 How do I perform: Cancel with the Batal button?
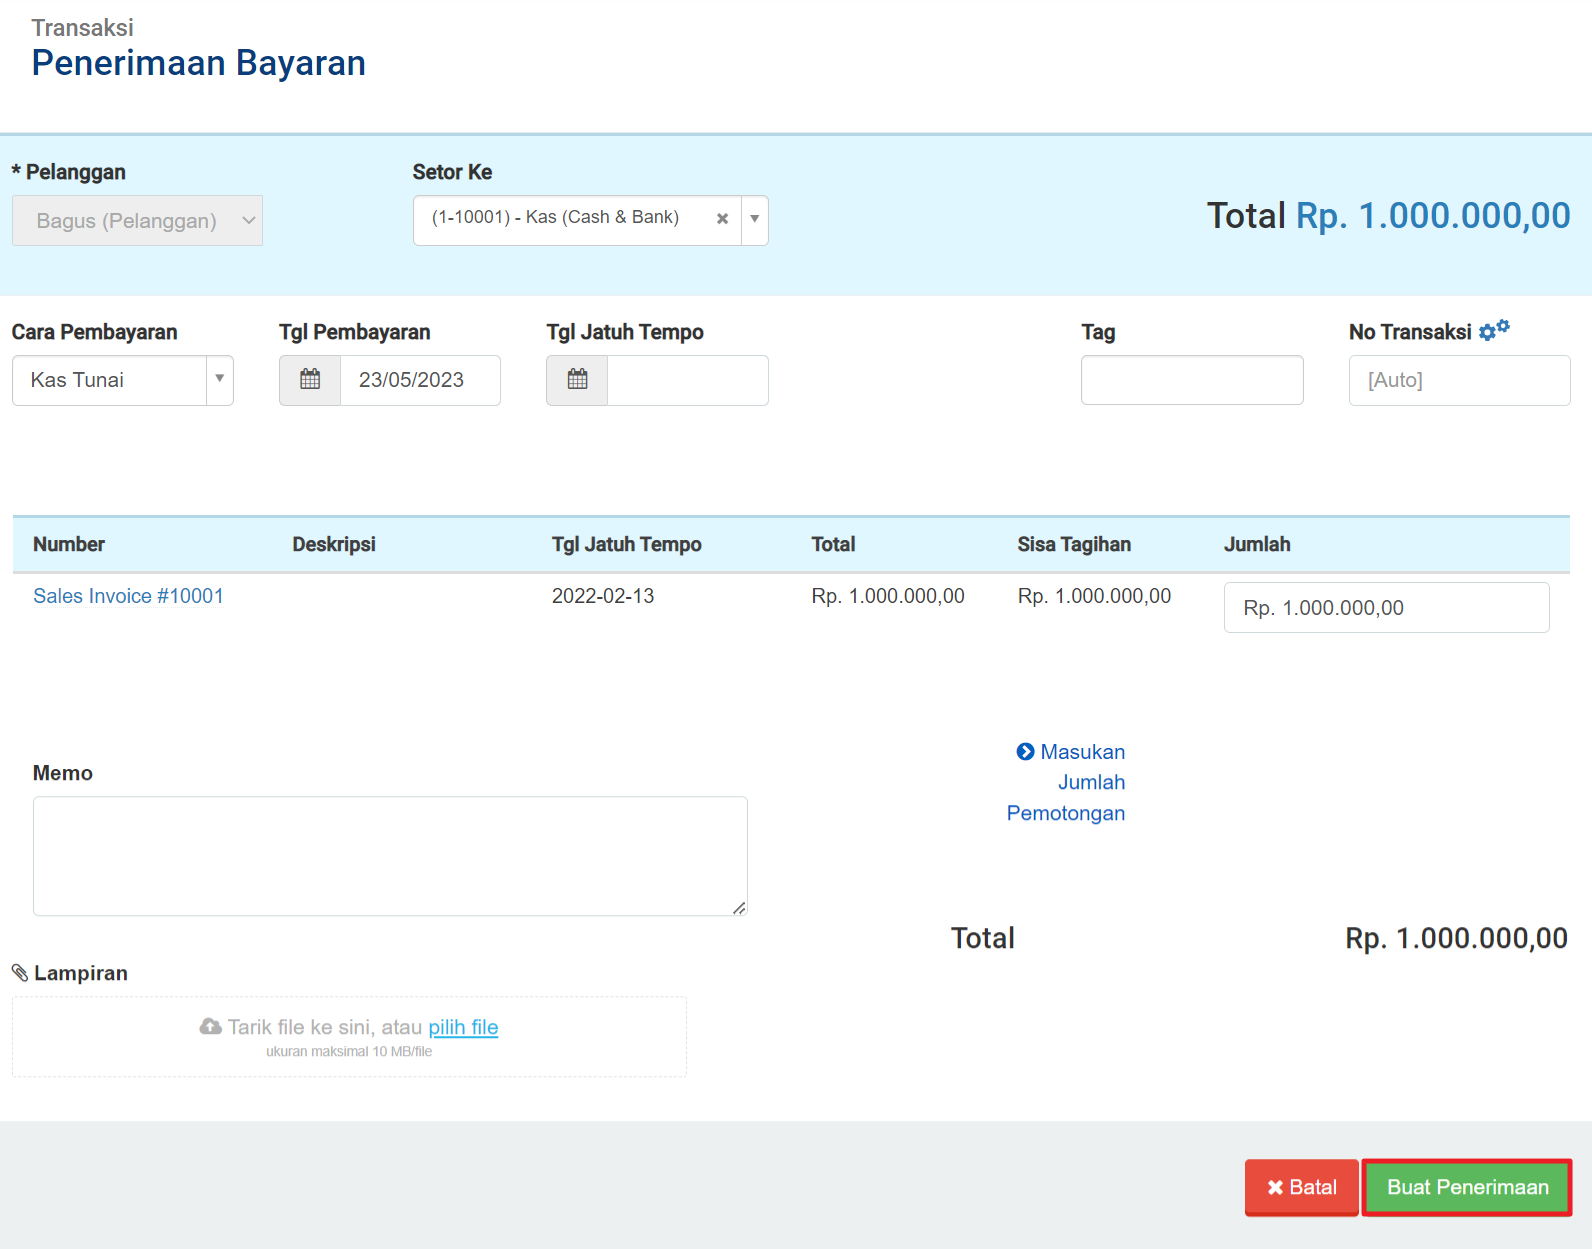coord(1301,1187)
